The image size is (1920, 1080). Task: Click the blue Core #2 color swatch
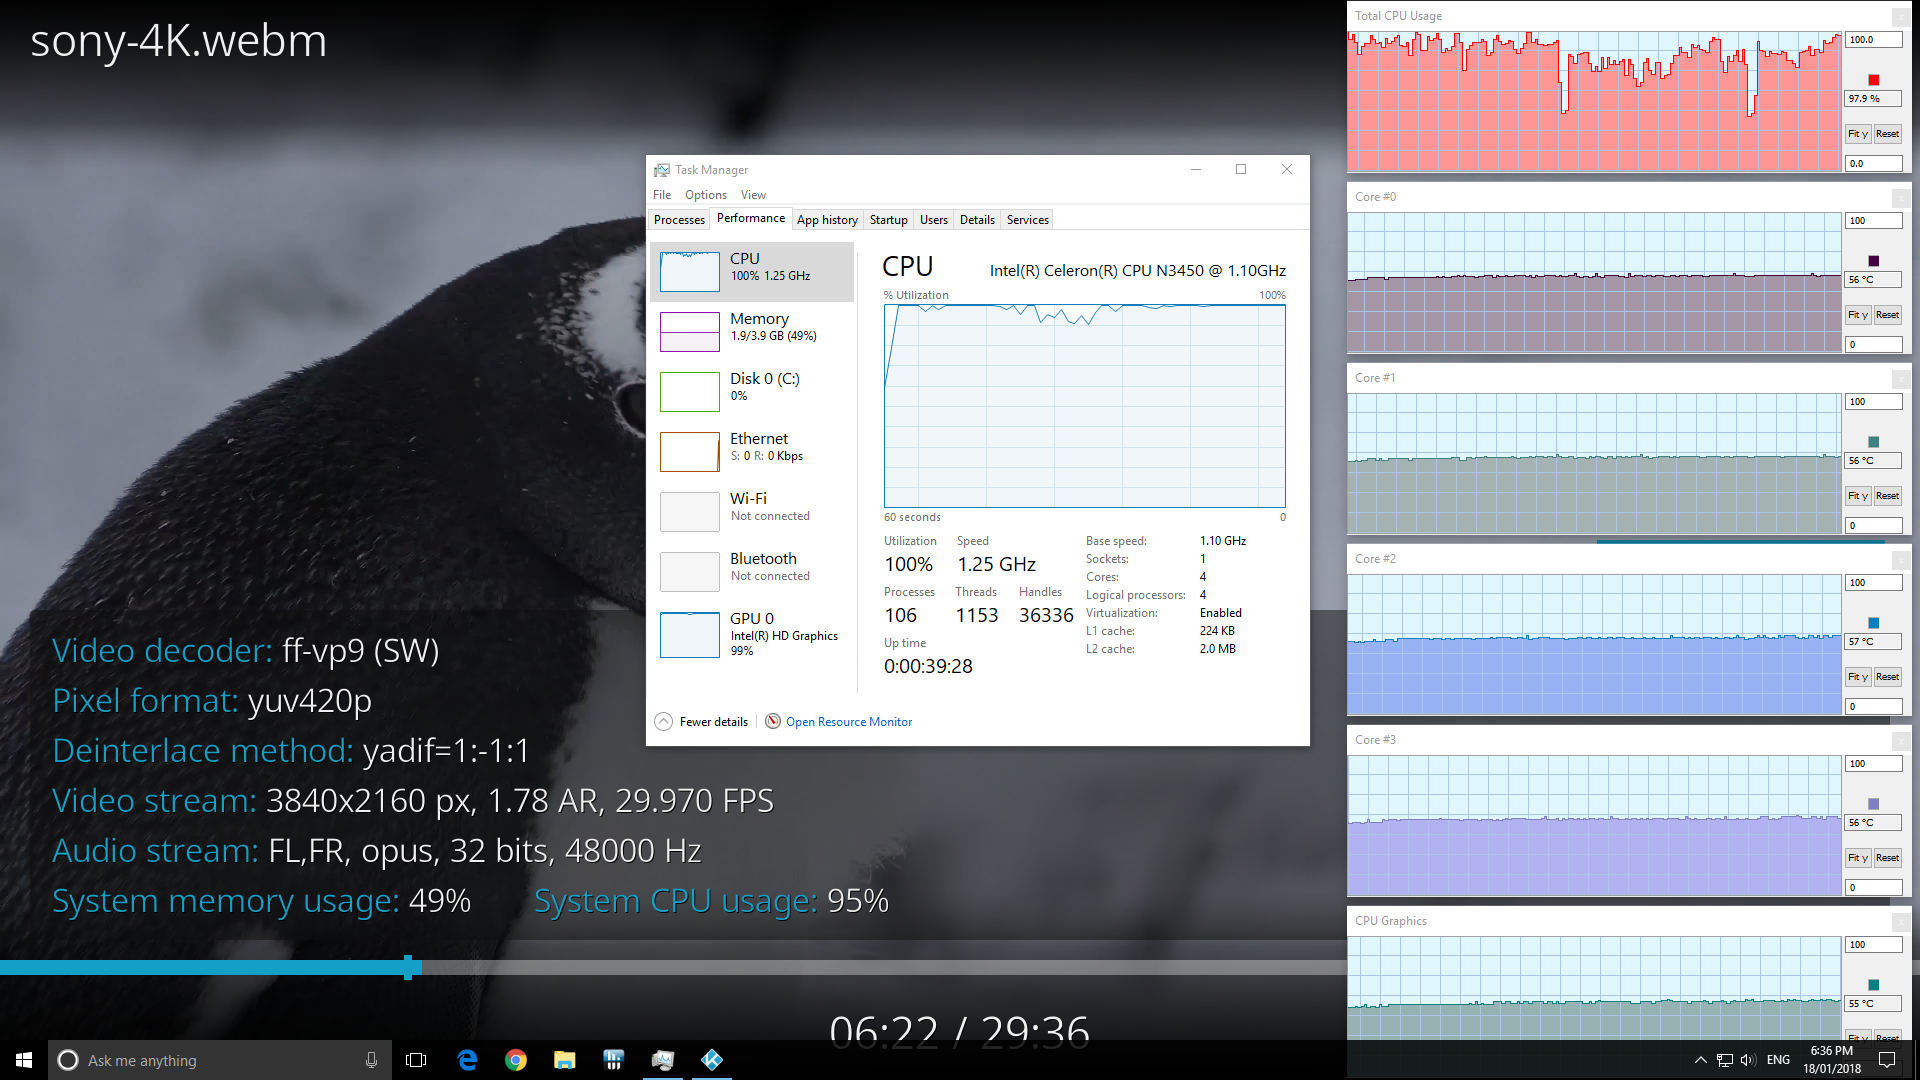click(x=1874, y=623)
